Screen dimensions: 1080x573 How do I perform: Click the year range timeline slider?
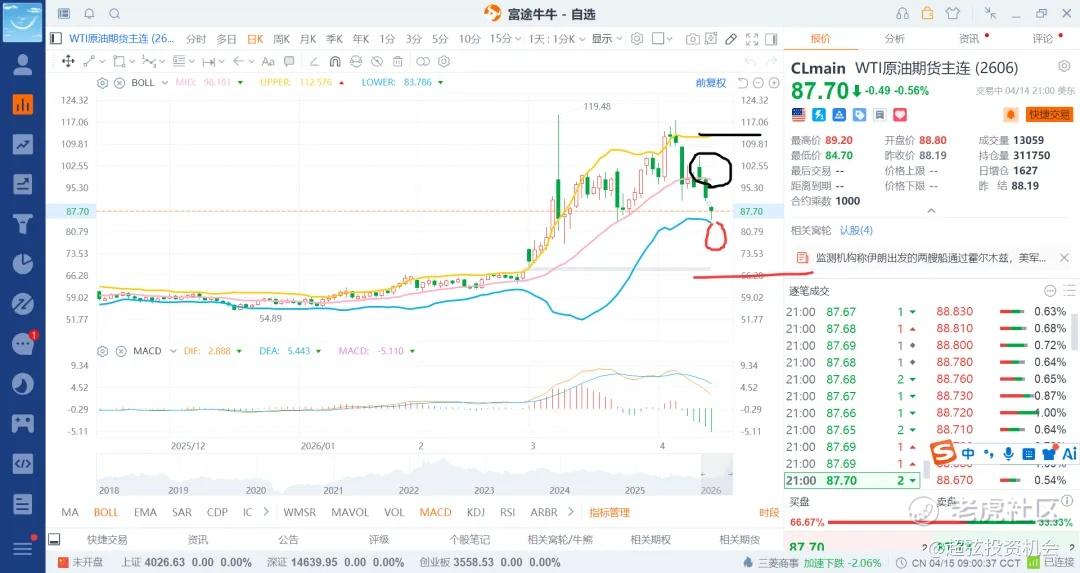[x=414, y=475]
